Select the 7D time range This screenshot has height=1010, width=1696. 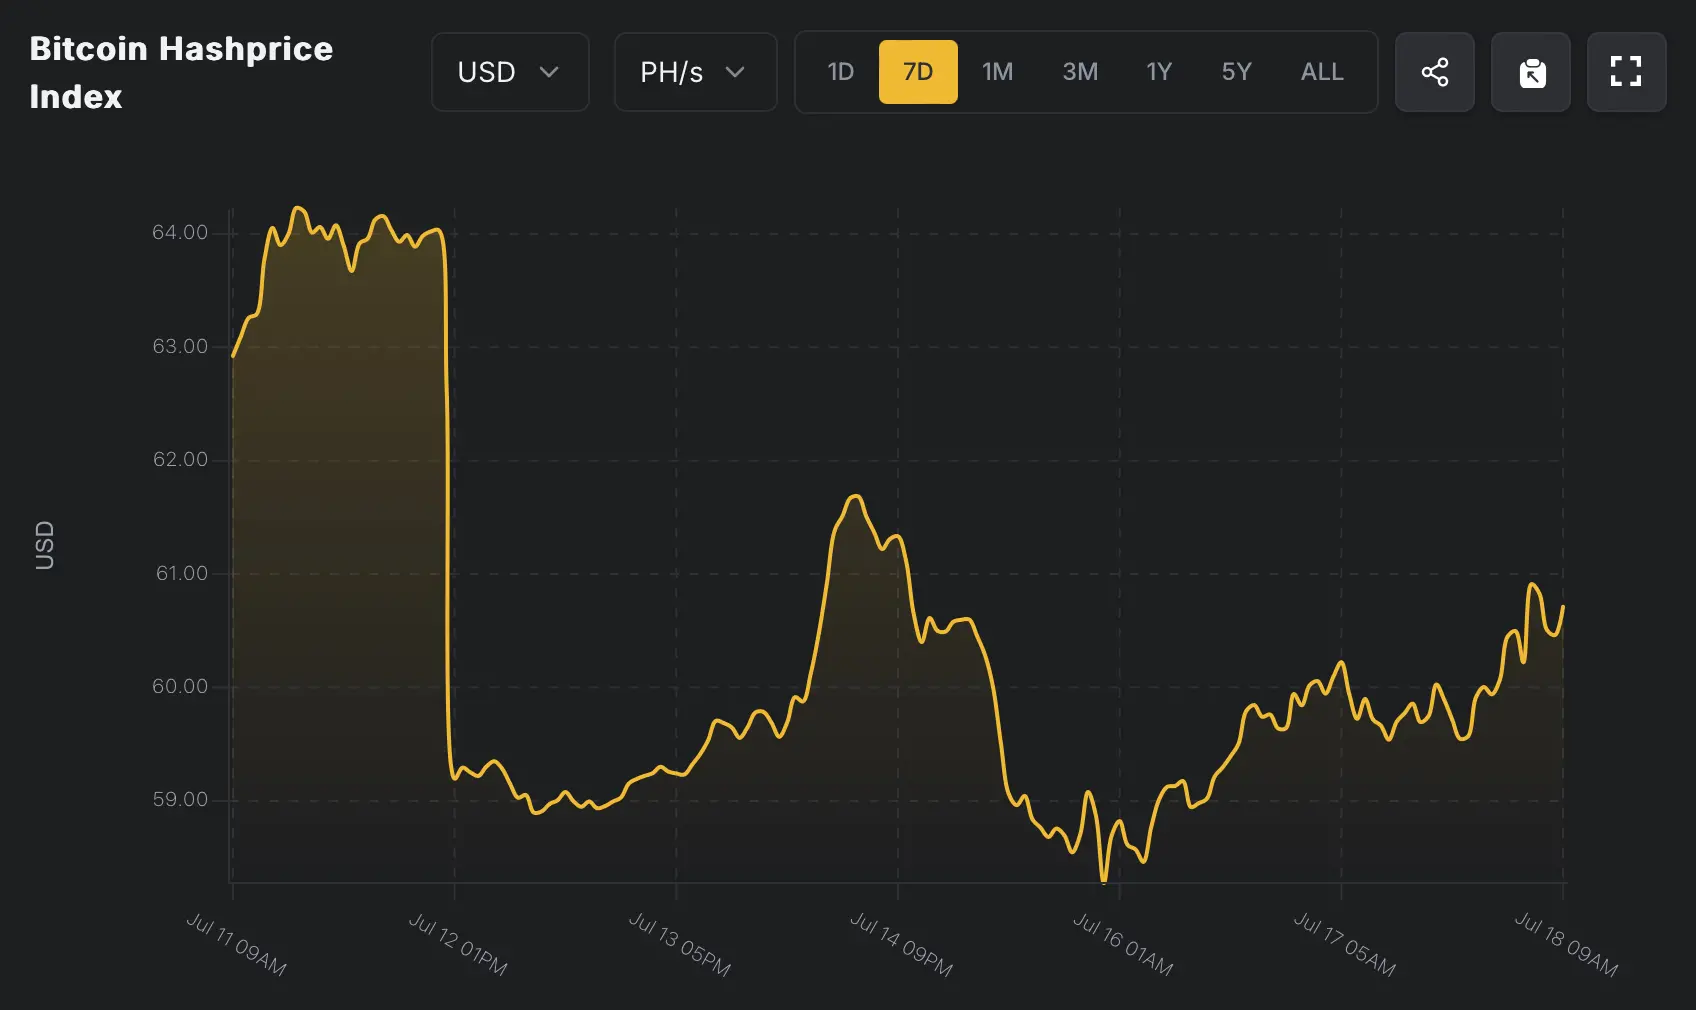pyautogui.click(x=918, y=72)
